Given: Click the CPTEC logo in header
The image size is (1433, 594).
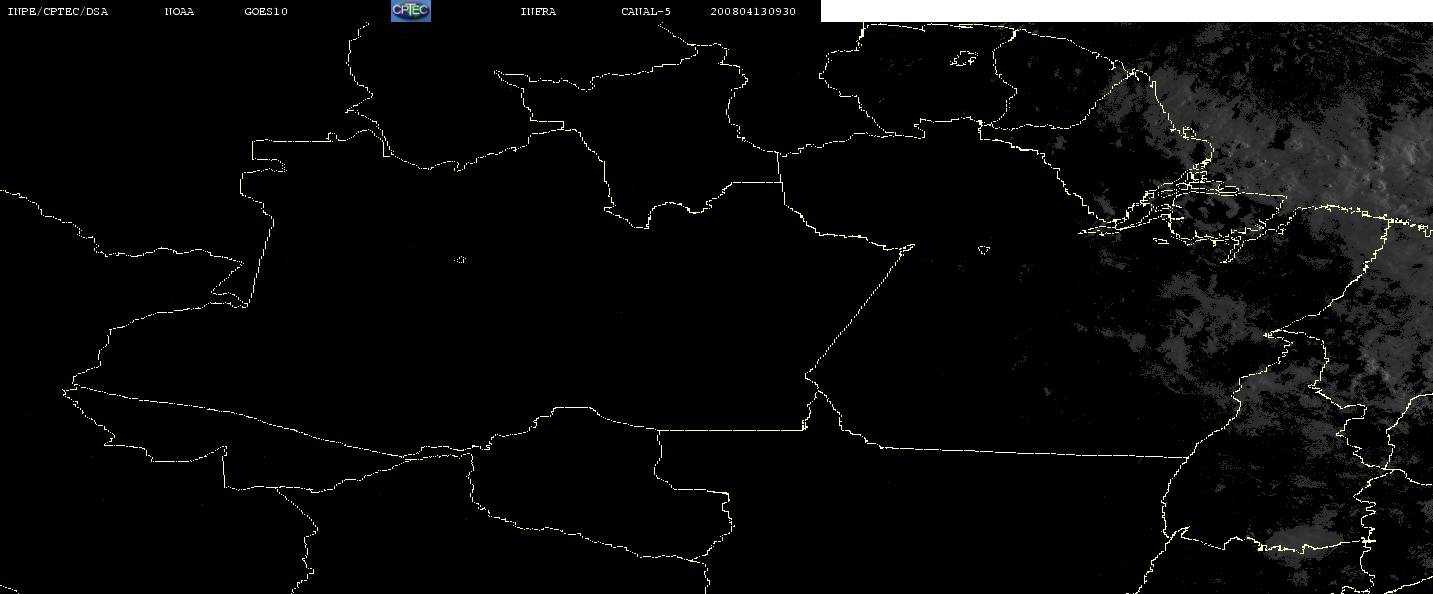Looking at the screenshot, I should click(x=410, y=11).
